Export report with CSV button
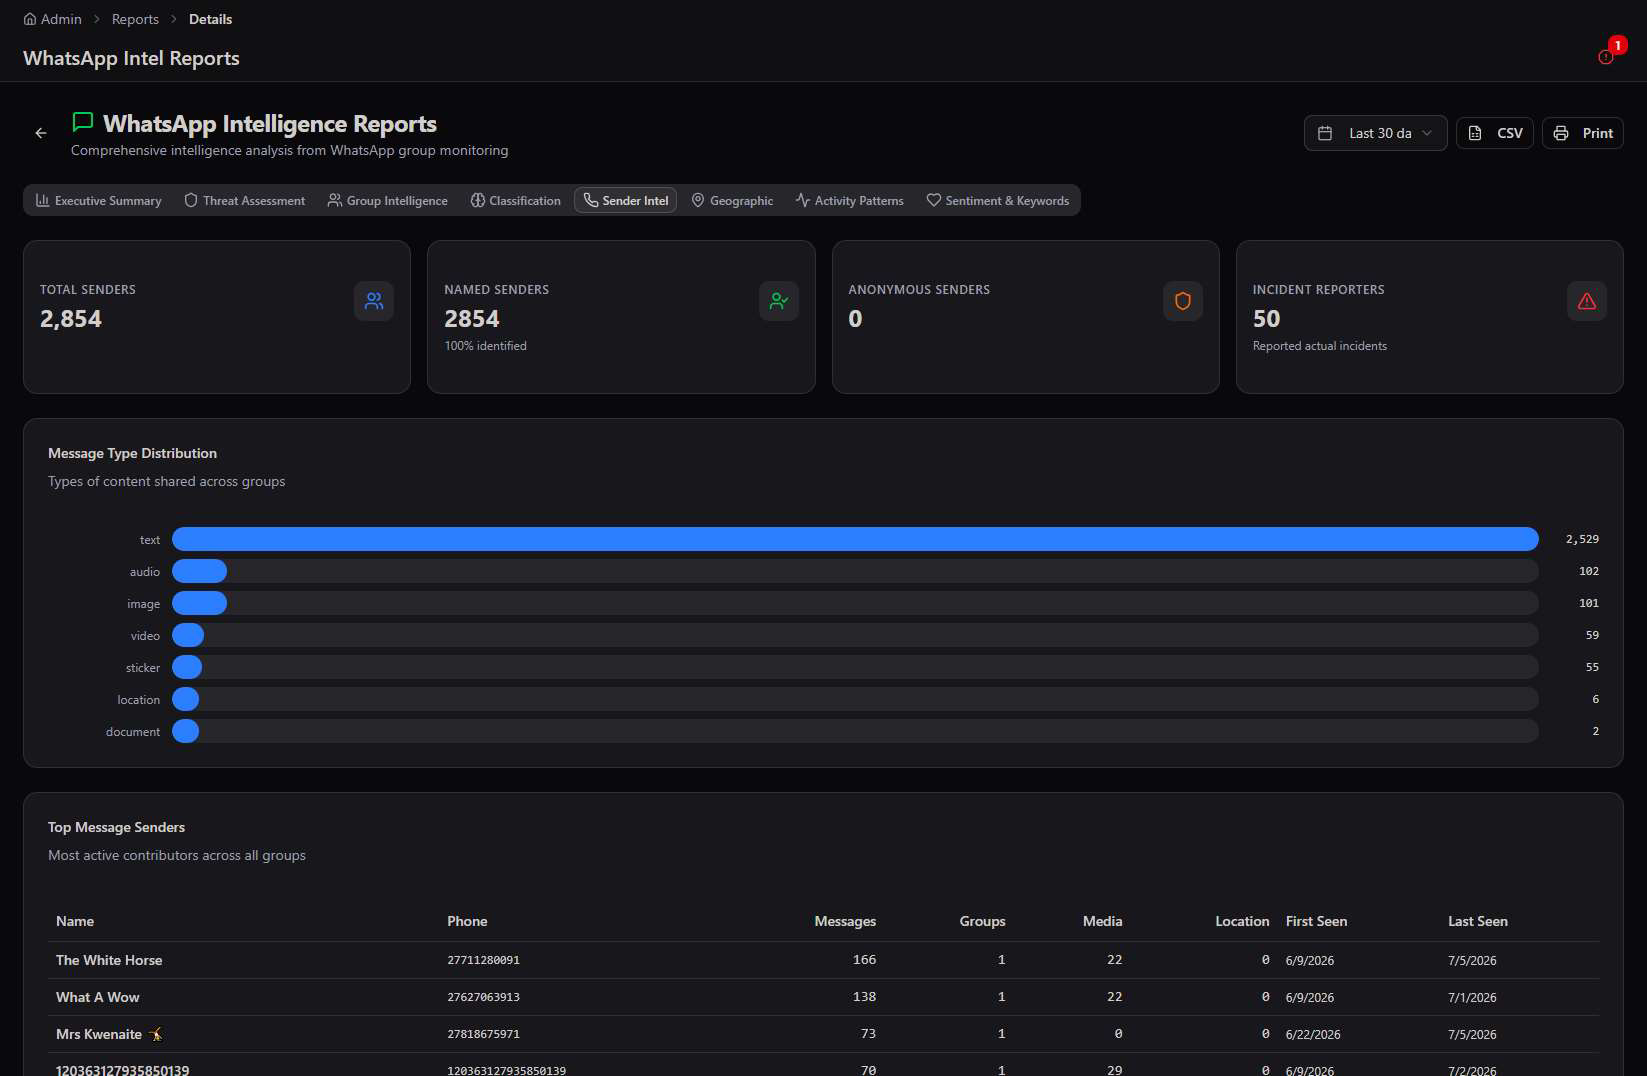This screenshot has width=1647, height=1076. [x=1495, y=133]
